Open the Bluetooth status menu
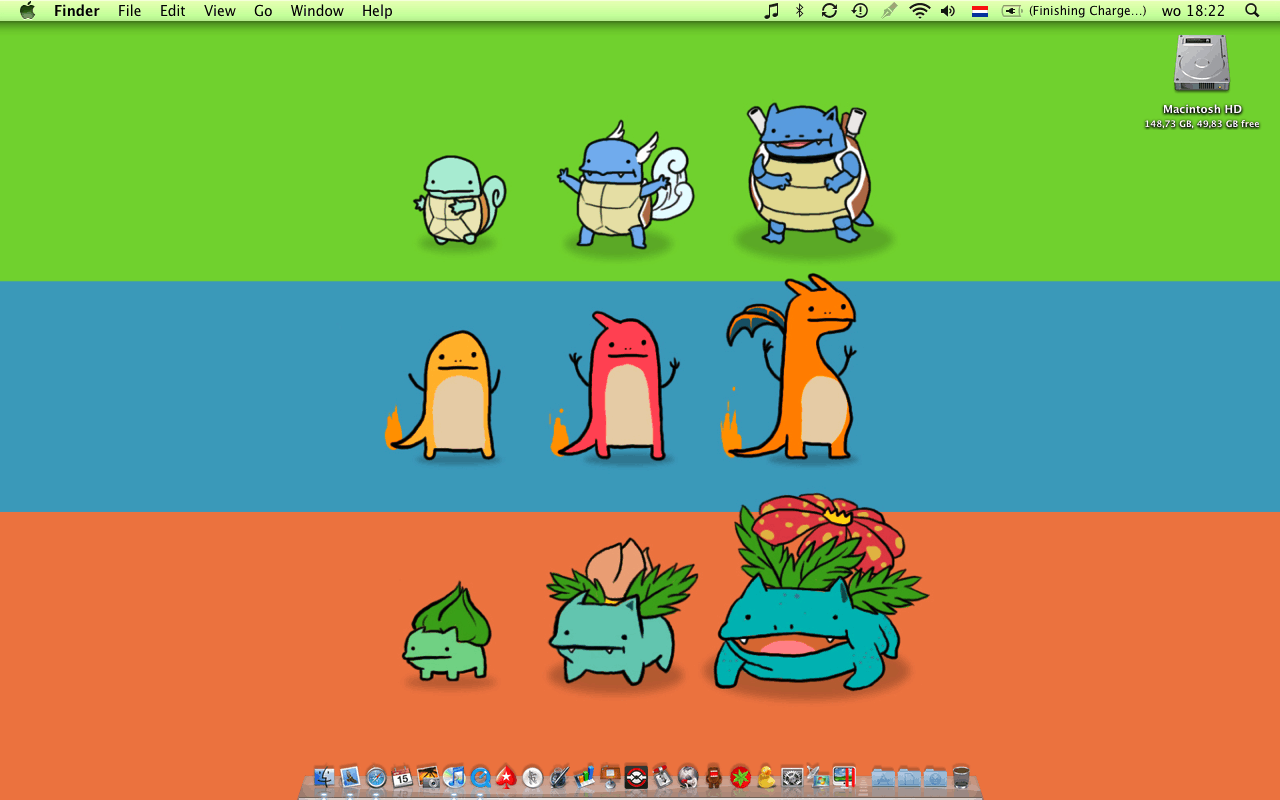1280x800 pixels. pos(799,11)
